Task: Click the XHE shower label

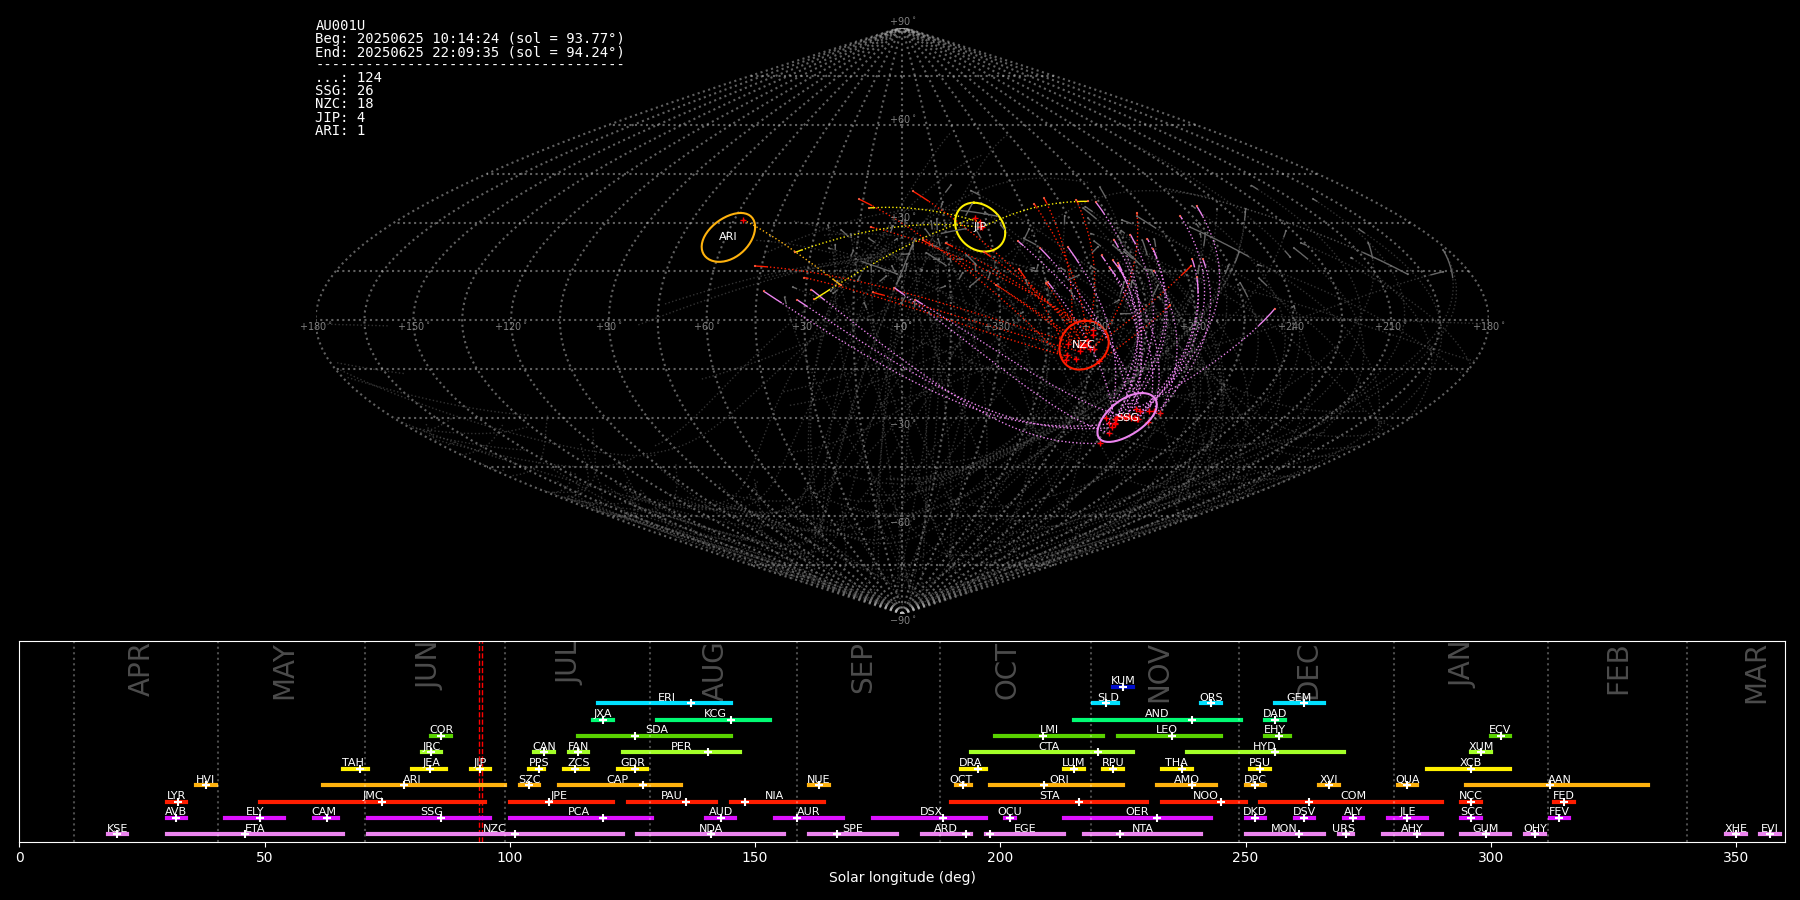Action: tap(1736, 829)
